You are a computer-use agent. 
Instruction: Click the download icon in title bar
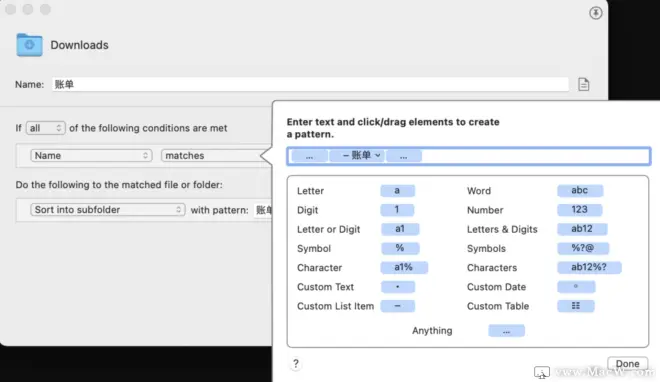595,13
